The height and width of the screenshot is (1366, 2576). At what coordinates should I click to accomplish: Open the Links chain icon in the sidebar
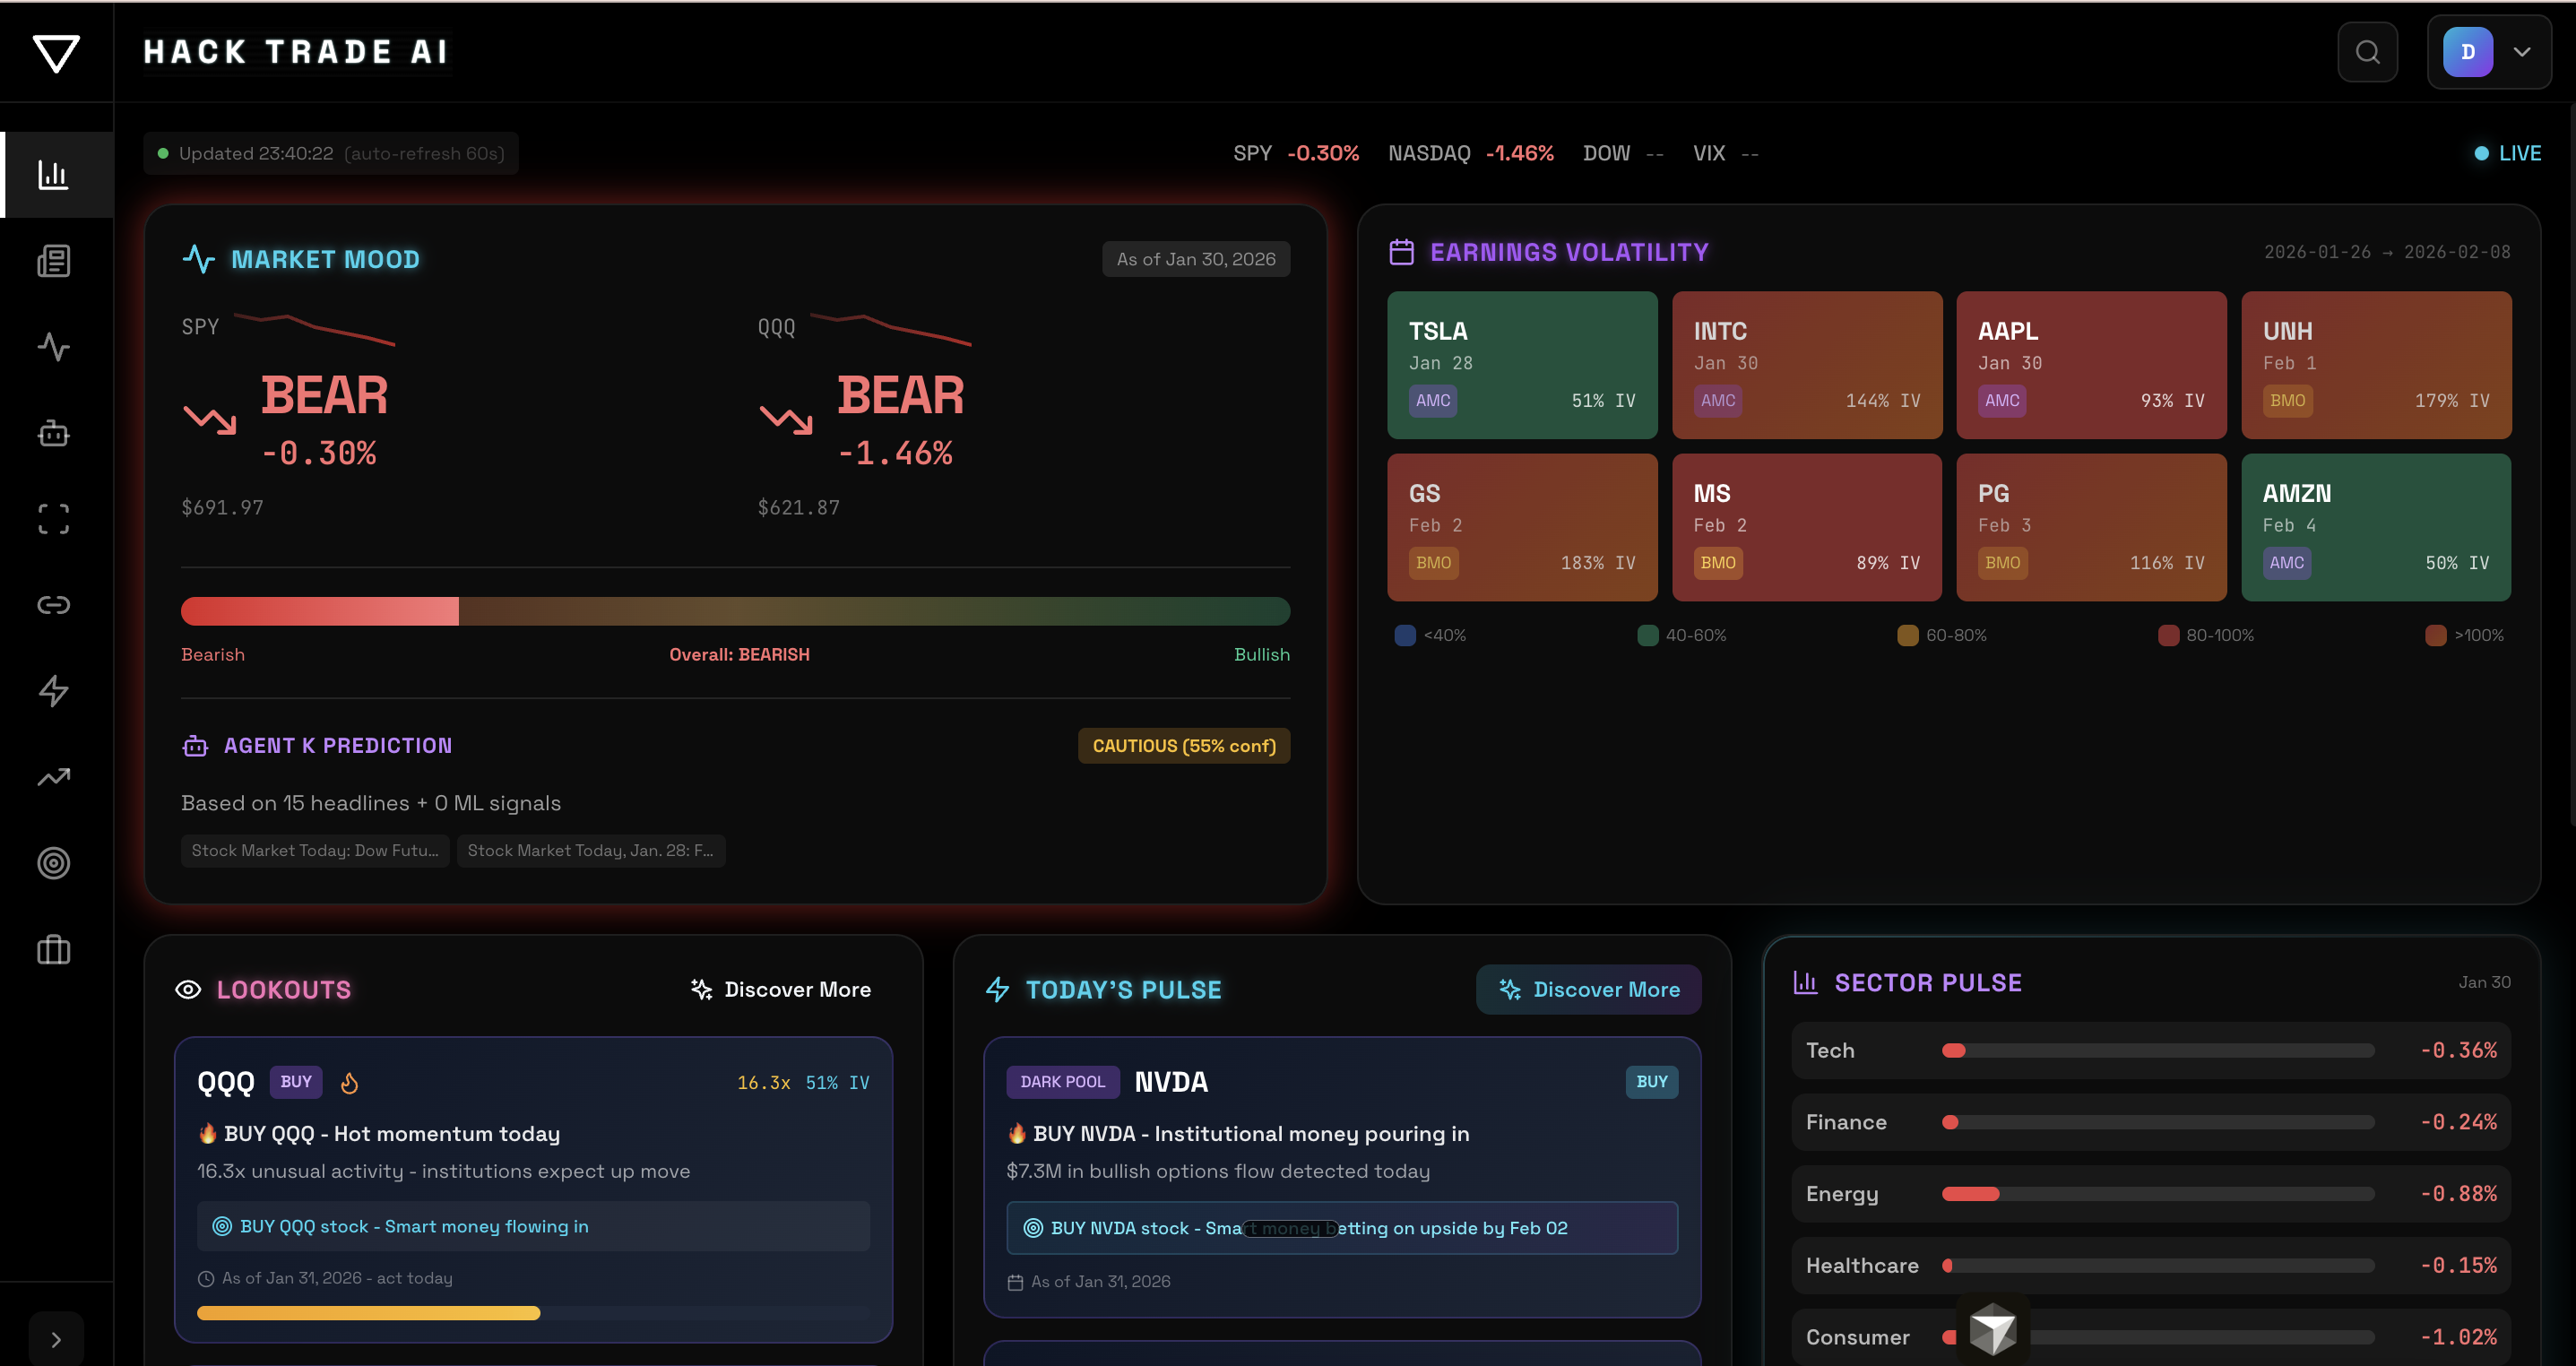53,604
